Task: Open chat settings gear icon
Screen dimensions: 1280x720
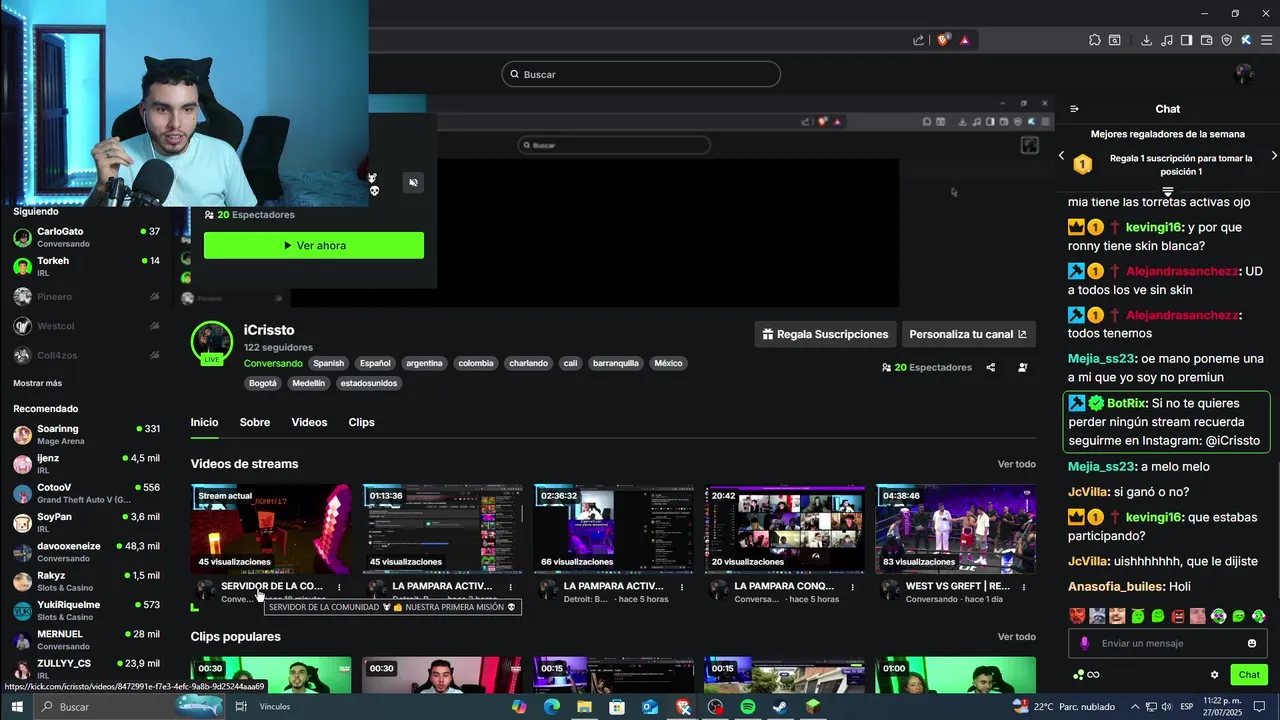Action: pos(1215,675)
